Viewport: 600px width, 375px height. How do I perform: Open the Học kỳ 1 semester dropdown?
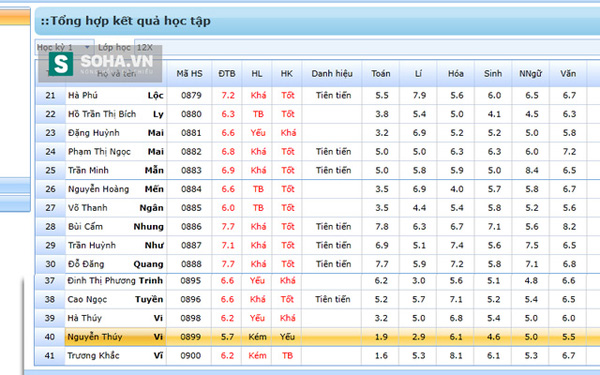pos(64,47)
